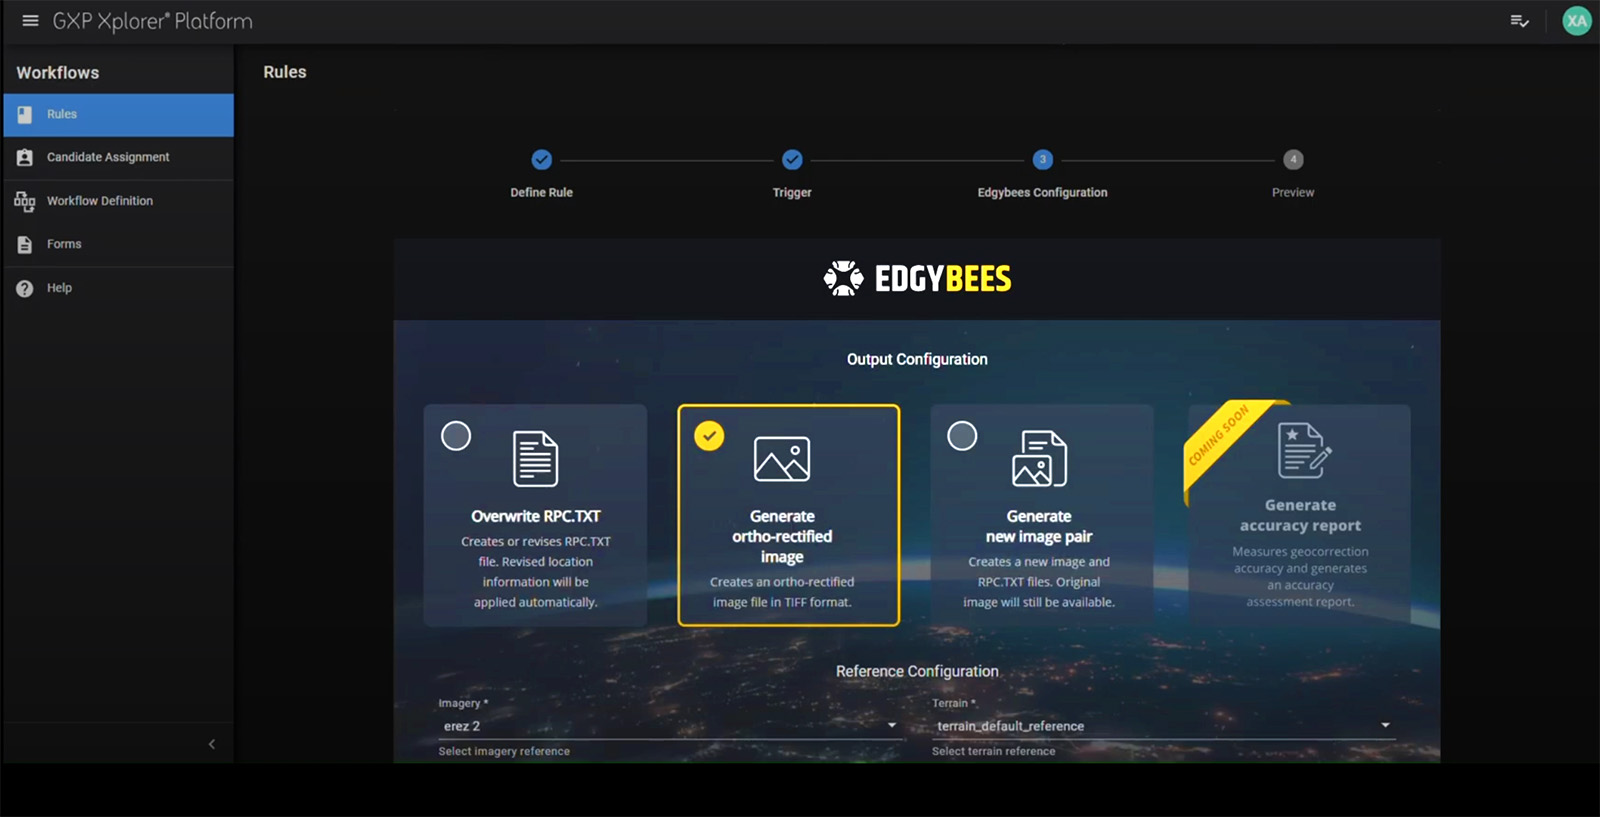Click the ortho-rectified image picture icon

[x=782, y=459]
